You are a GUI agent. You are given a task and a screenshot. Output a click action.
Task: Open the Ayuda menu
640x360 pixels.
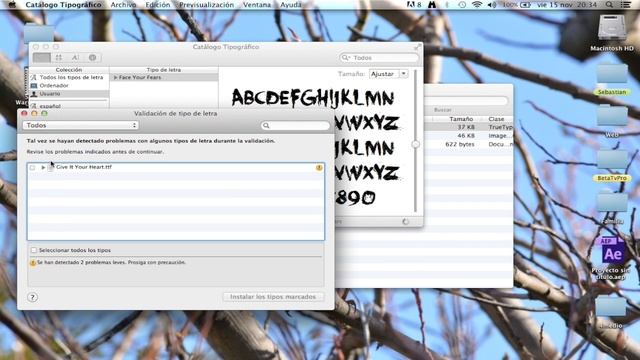click(291, 4)
